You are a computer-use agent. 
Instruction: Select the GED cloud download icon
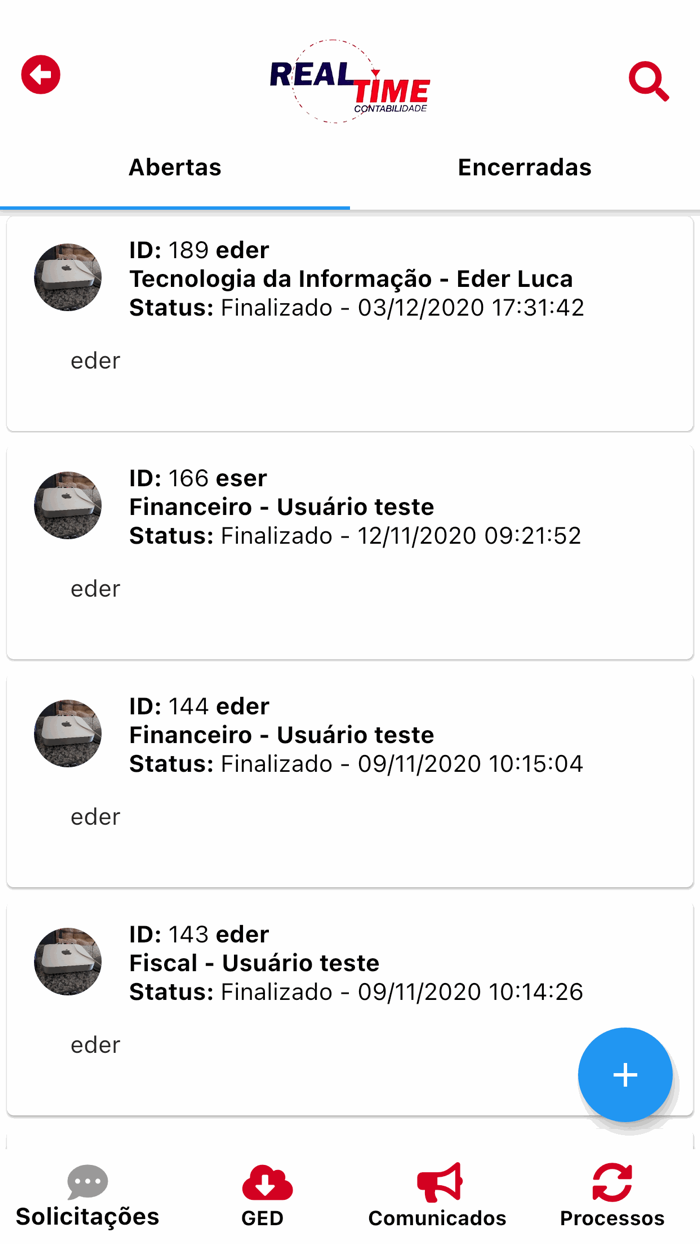(263, 1181)
